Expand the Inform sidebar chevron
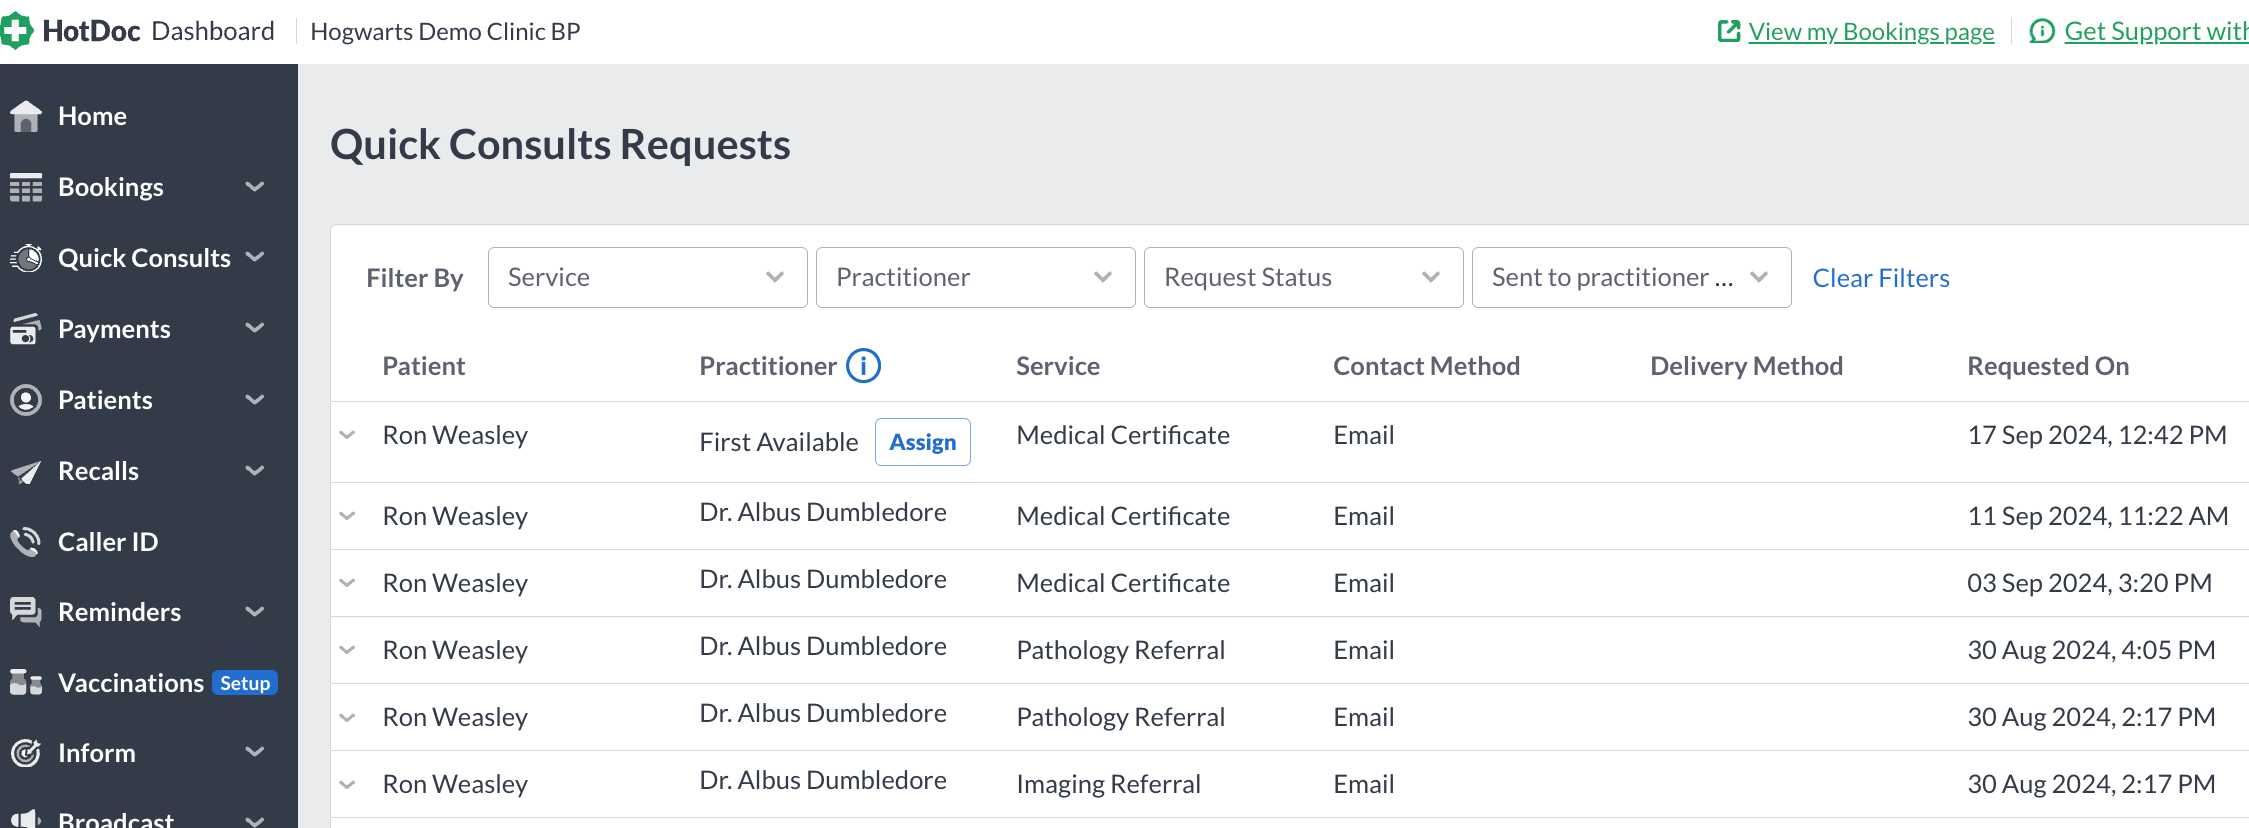This screenshot has width=2249, height=828. click(x=256, y=752)
